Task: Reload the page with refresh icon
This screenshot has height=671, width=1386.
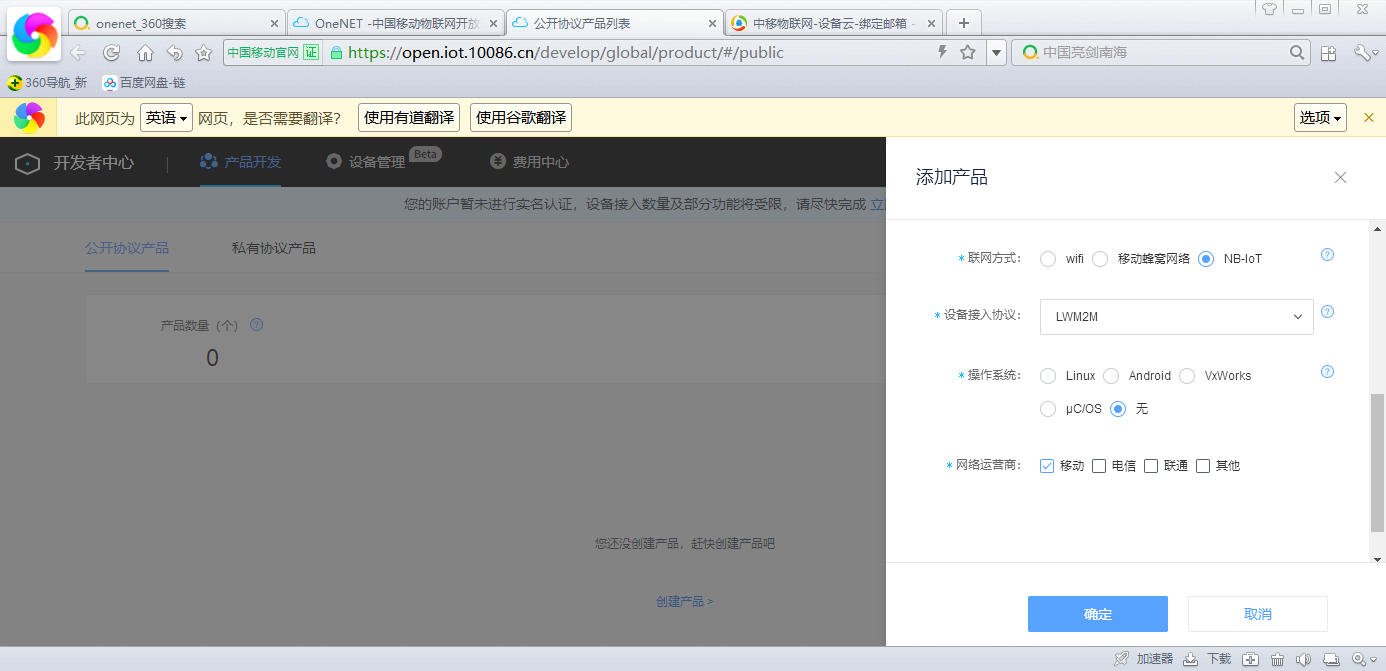Action: point(112,53)
